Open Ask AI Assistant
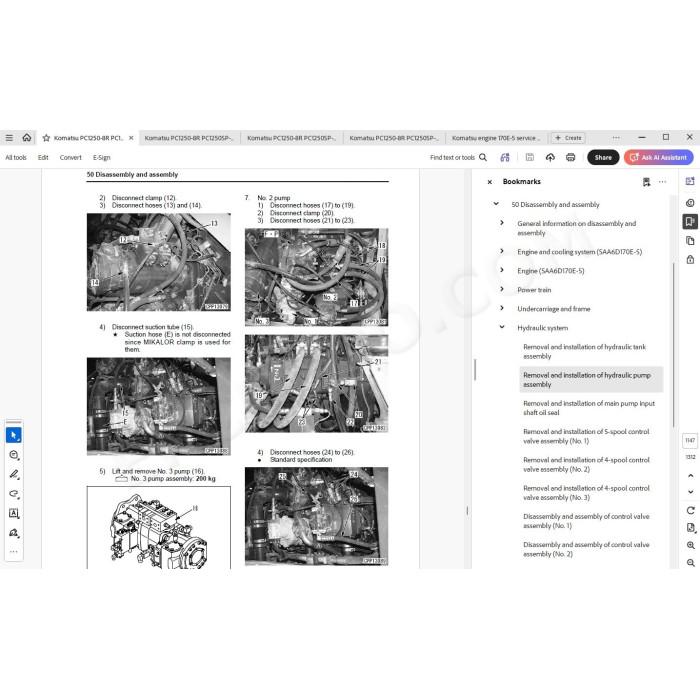700x700 pixels. pos(659,157)
